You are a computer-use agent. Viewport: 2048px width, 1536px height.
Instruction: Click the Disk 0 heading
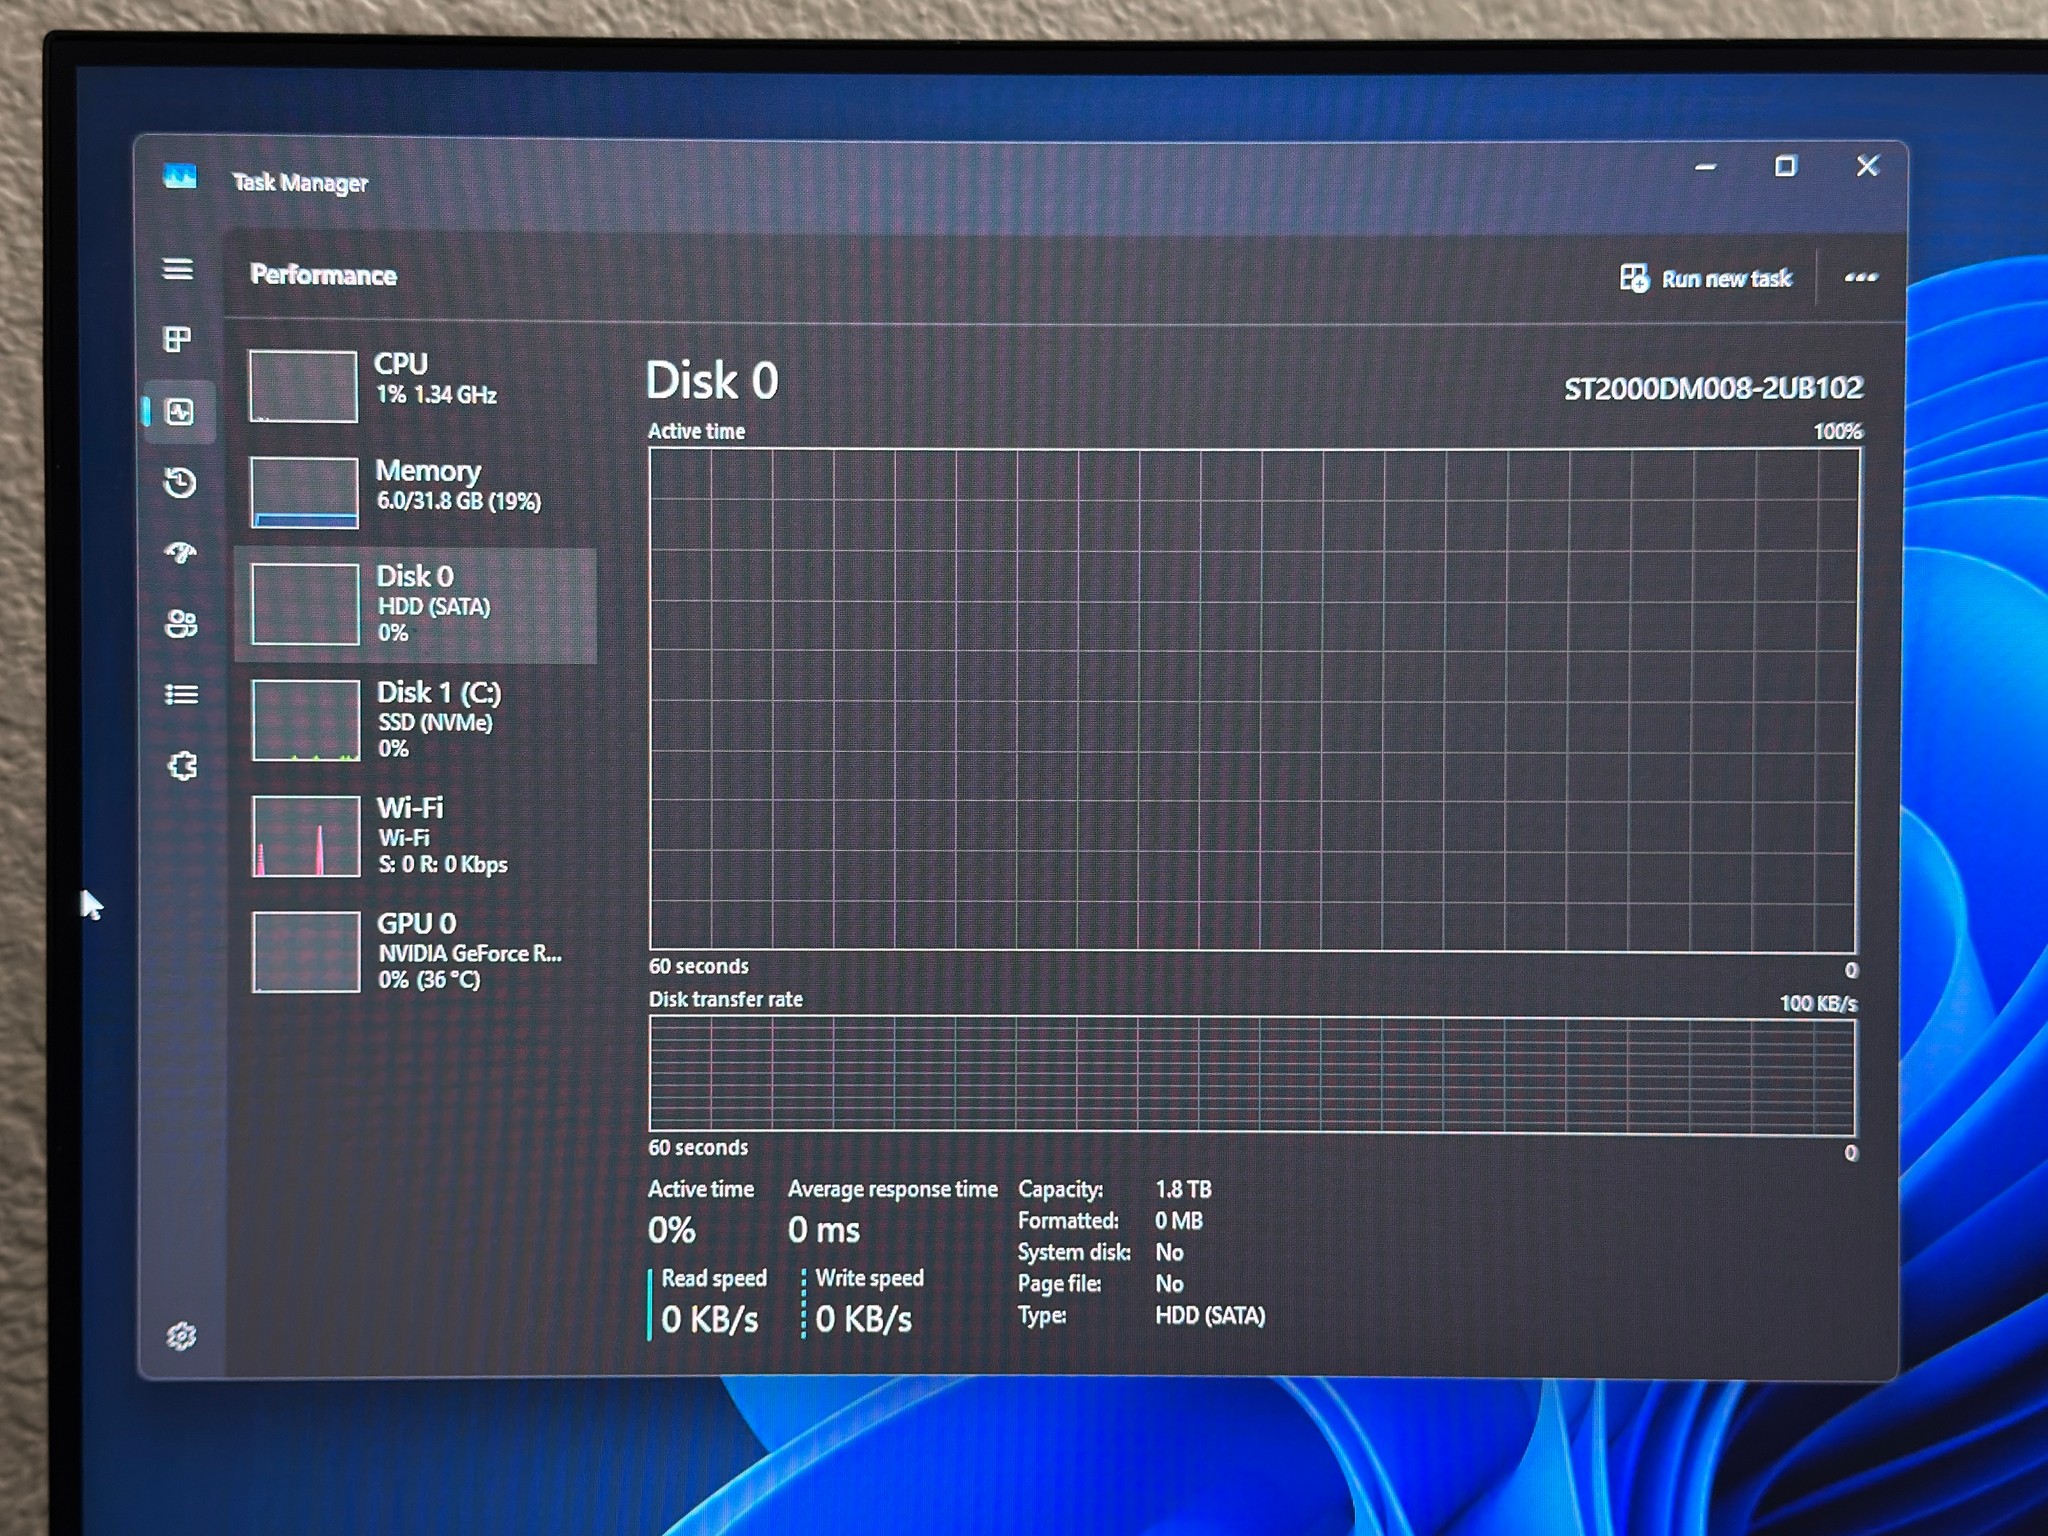pyautogui.click(x=711, y=381)
